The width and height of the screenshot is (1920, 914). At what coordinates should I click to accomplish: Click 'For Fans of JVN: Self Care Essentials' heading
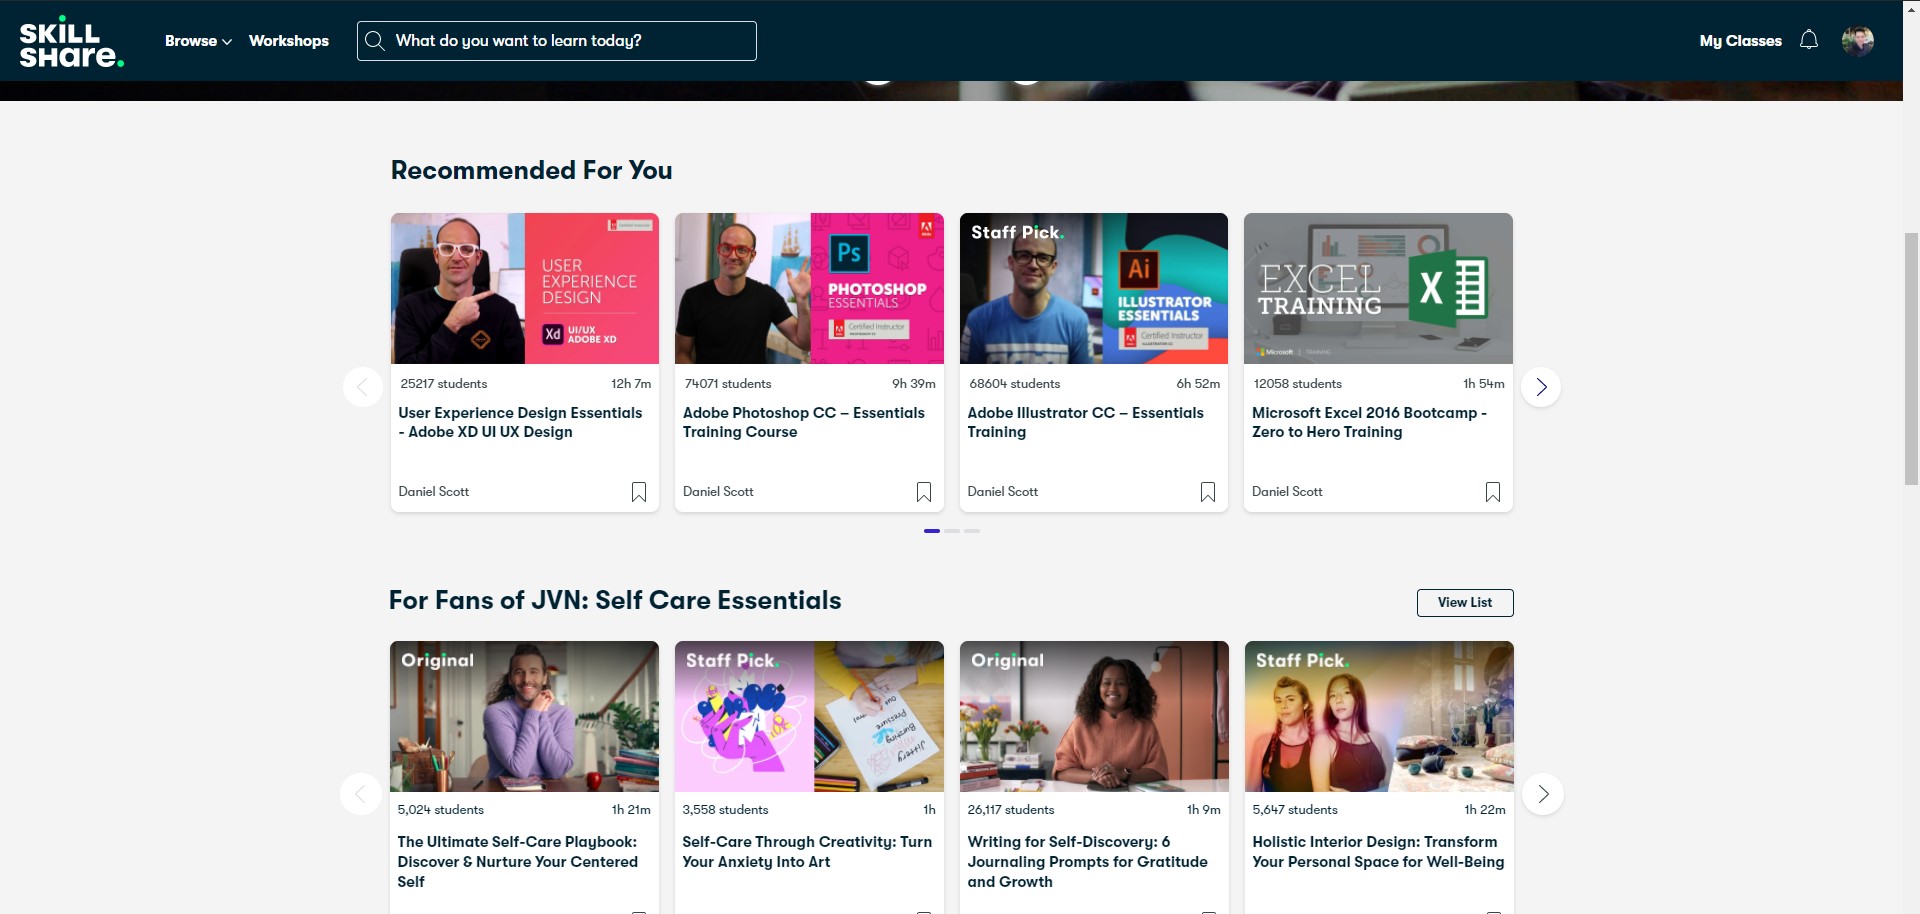coord(615,600)
